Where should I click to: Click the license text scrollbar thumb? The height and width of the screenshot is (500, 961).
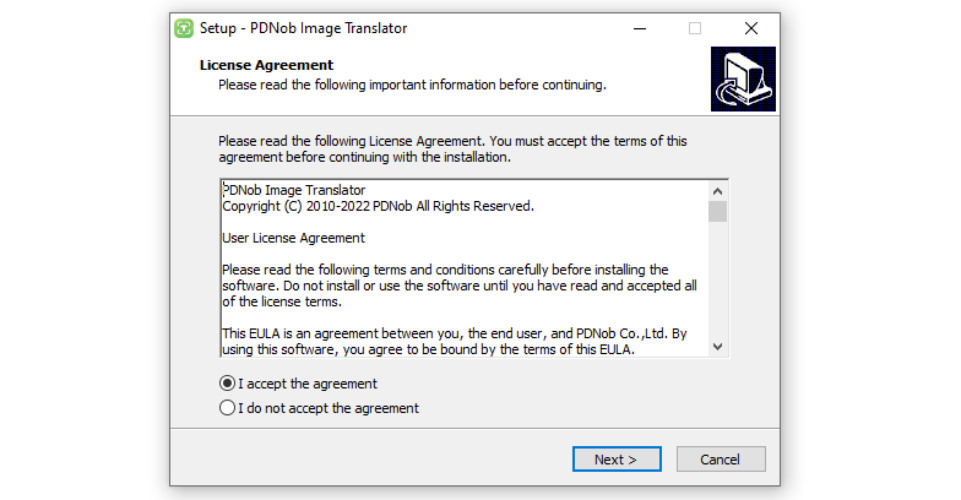[717, 211]
